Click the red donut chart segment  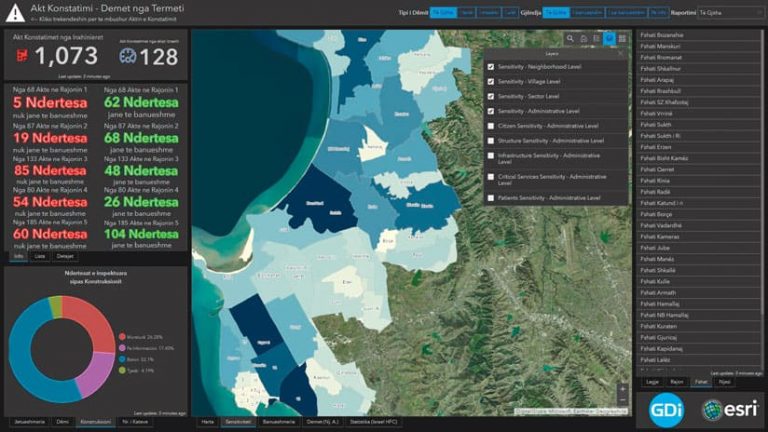(92, 318)
